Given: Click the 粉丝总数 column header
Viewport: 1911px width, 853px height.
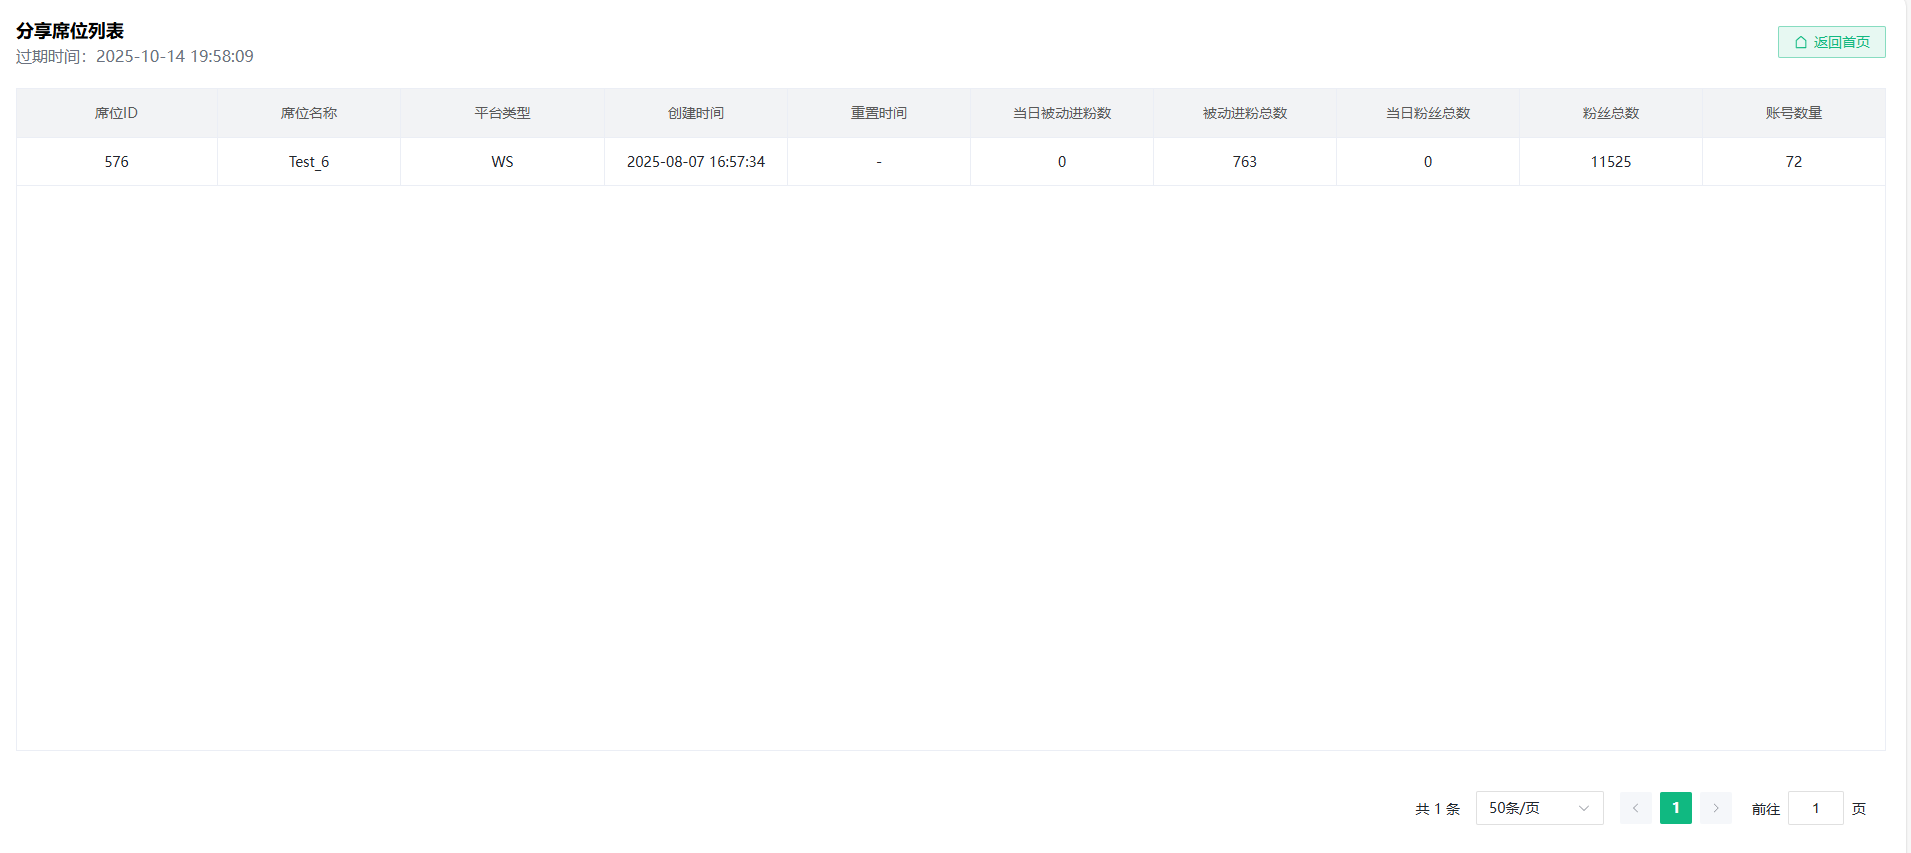Looking at the screenshot, I should (1611, 113).
